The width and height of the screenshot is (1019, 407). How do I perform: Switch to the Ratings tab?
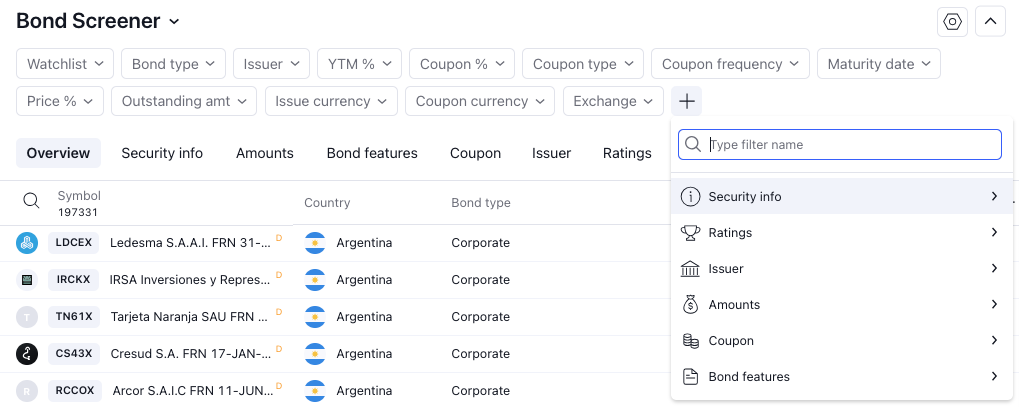coord(627,153)
